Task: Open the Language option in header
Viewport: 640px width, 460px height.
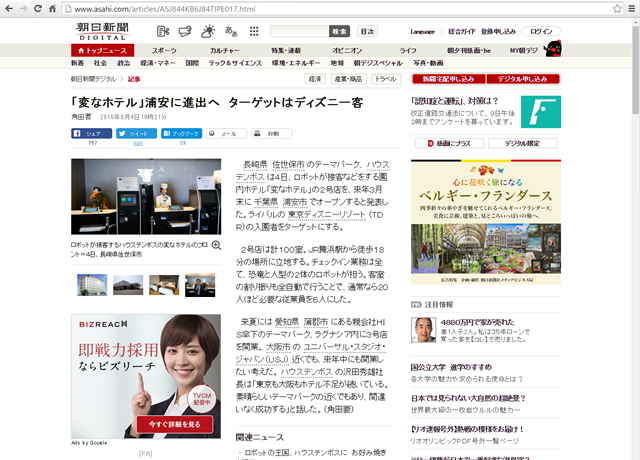Action: point(422,31)
